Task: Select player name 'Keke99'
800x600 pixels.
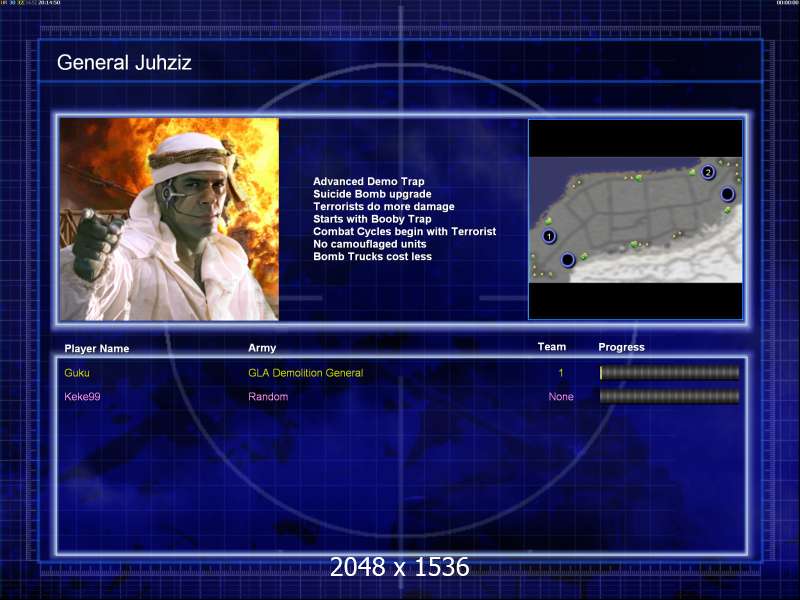Action: click(x=82, y=396)
